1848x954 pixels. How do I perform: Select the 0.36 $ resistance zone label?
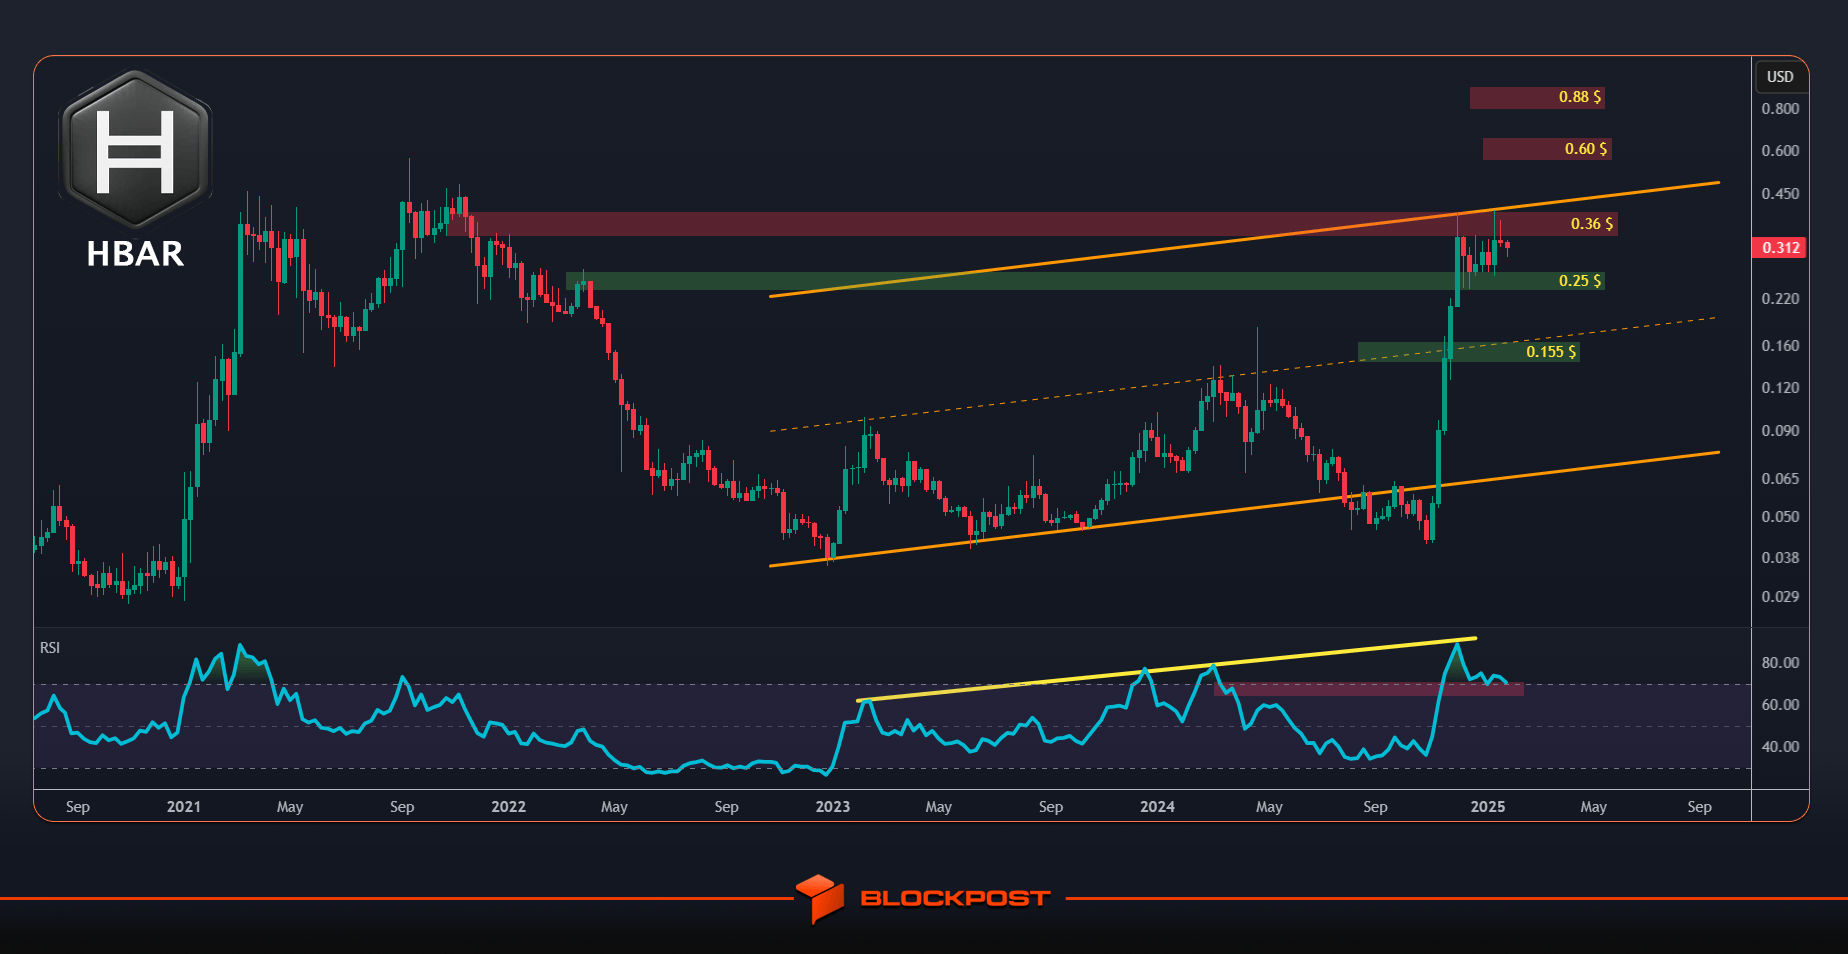(1592, 224)
